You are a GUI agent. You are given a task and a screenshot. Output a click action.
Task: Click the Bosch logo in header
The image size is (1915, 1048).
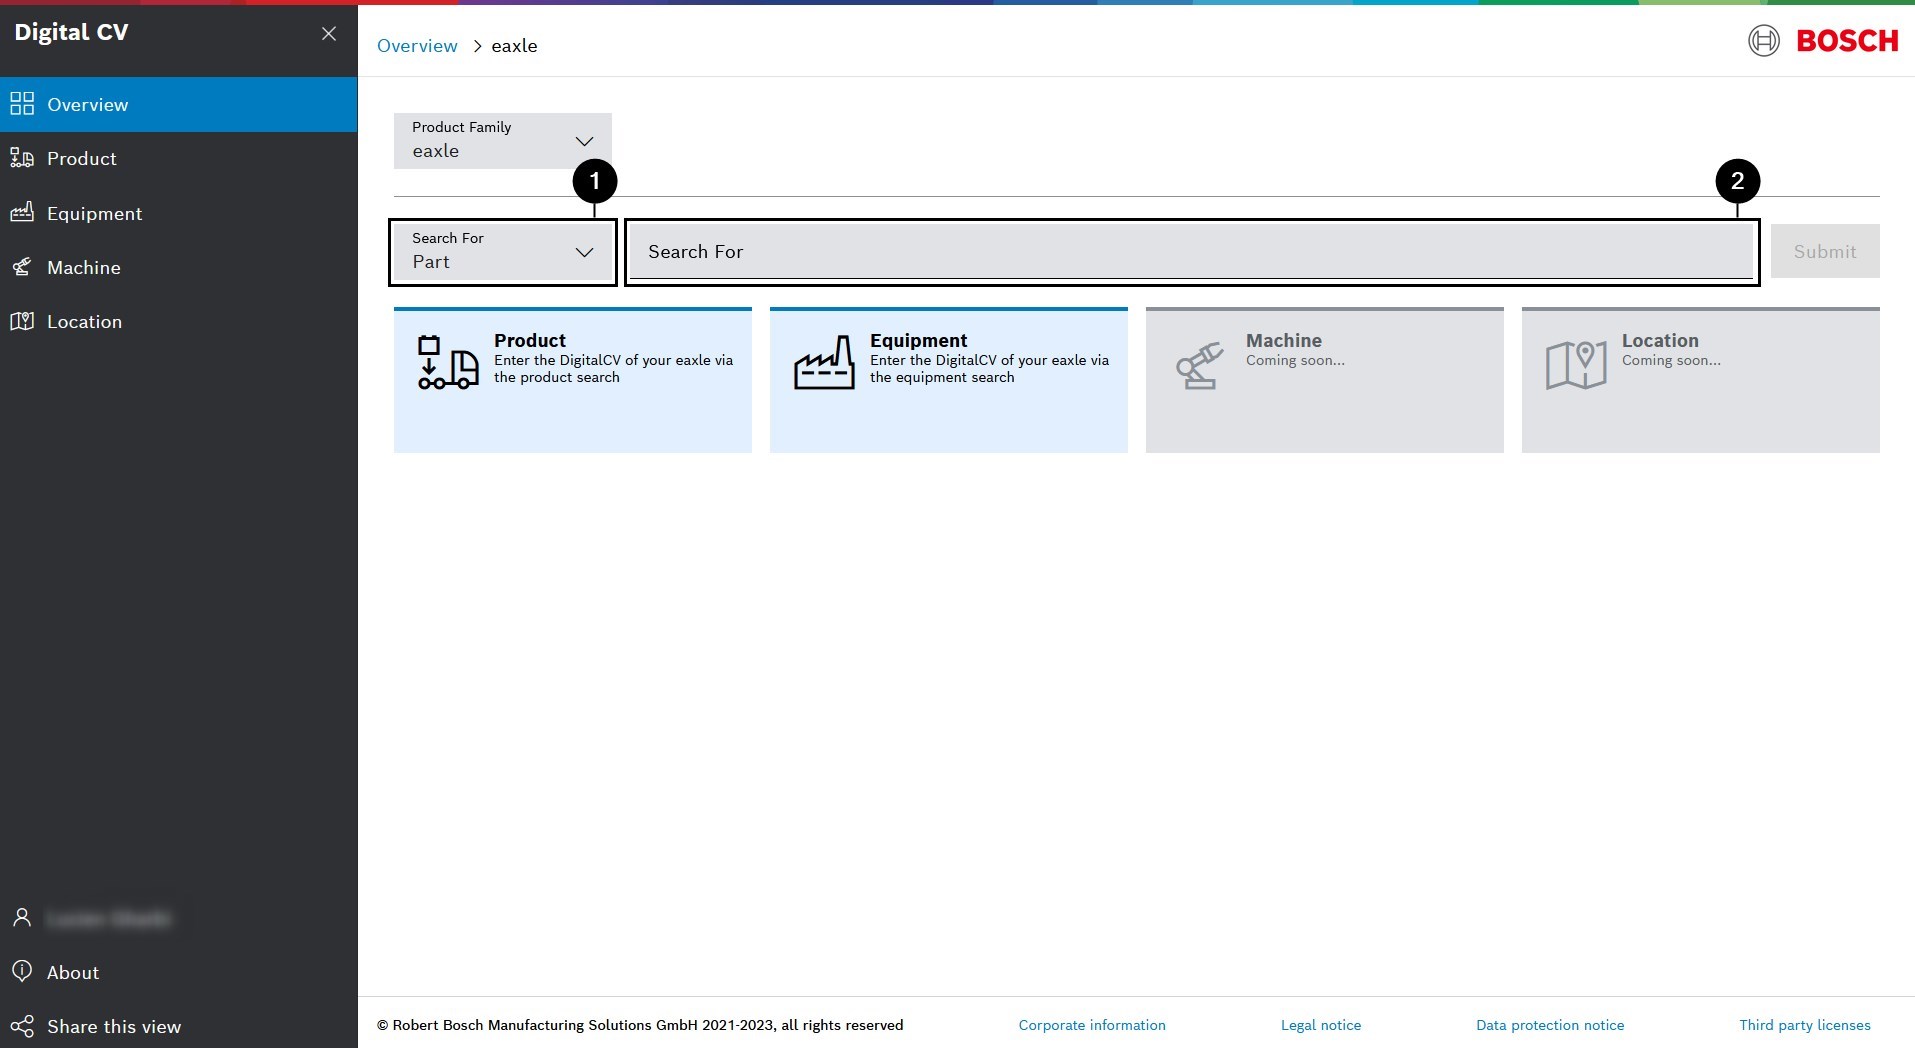(1823, 41)
